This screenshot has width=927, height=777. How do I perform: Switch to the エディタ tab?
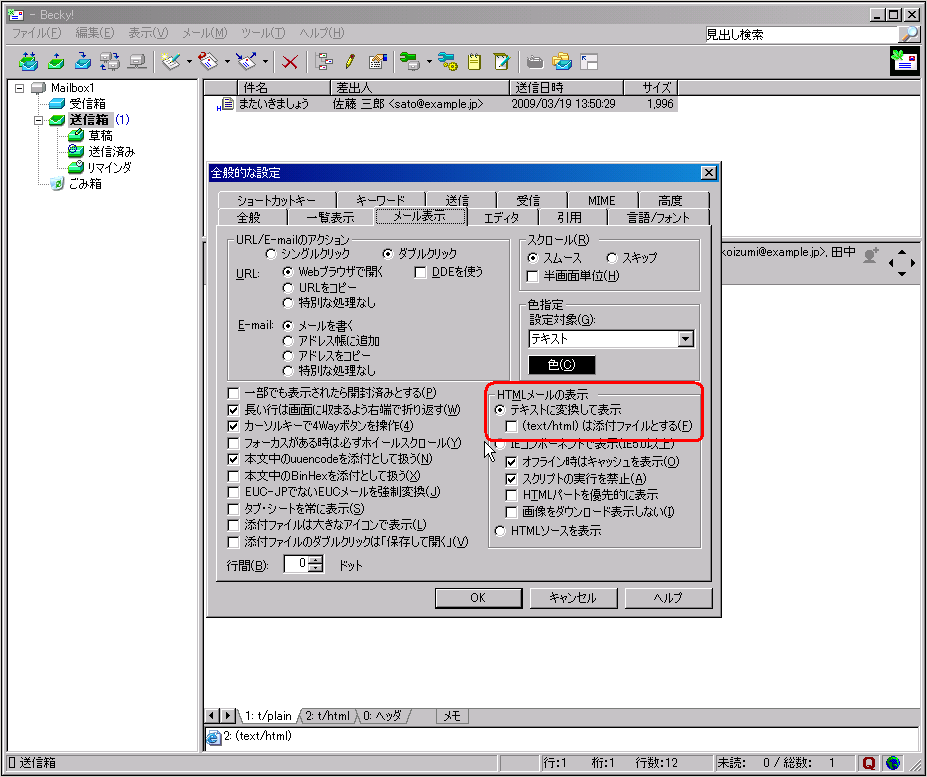pos(502,218)
